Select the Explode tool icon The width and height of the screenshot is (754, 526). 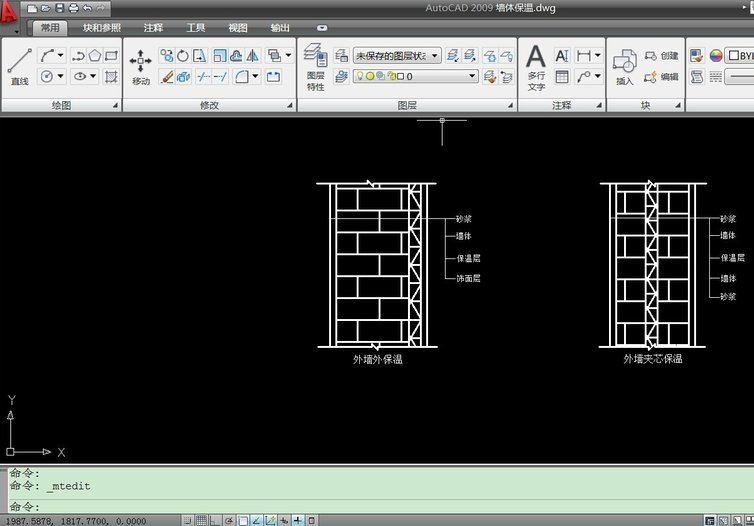click(x=183, y=76)
